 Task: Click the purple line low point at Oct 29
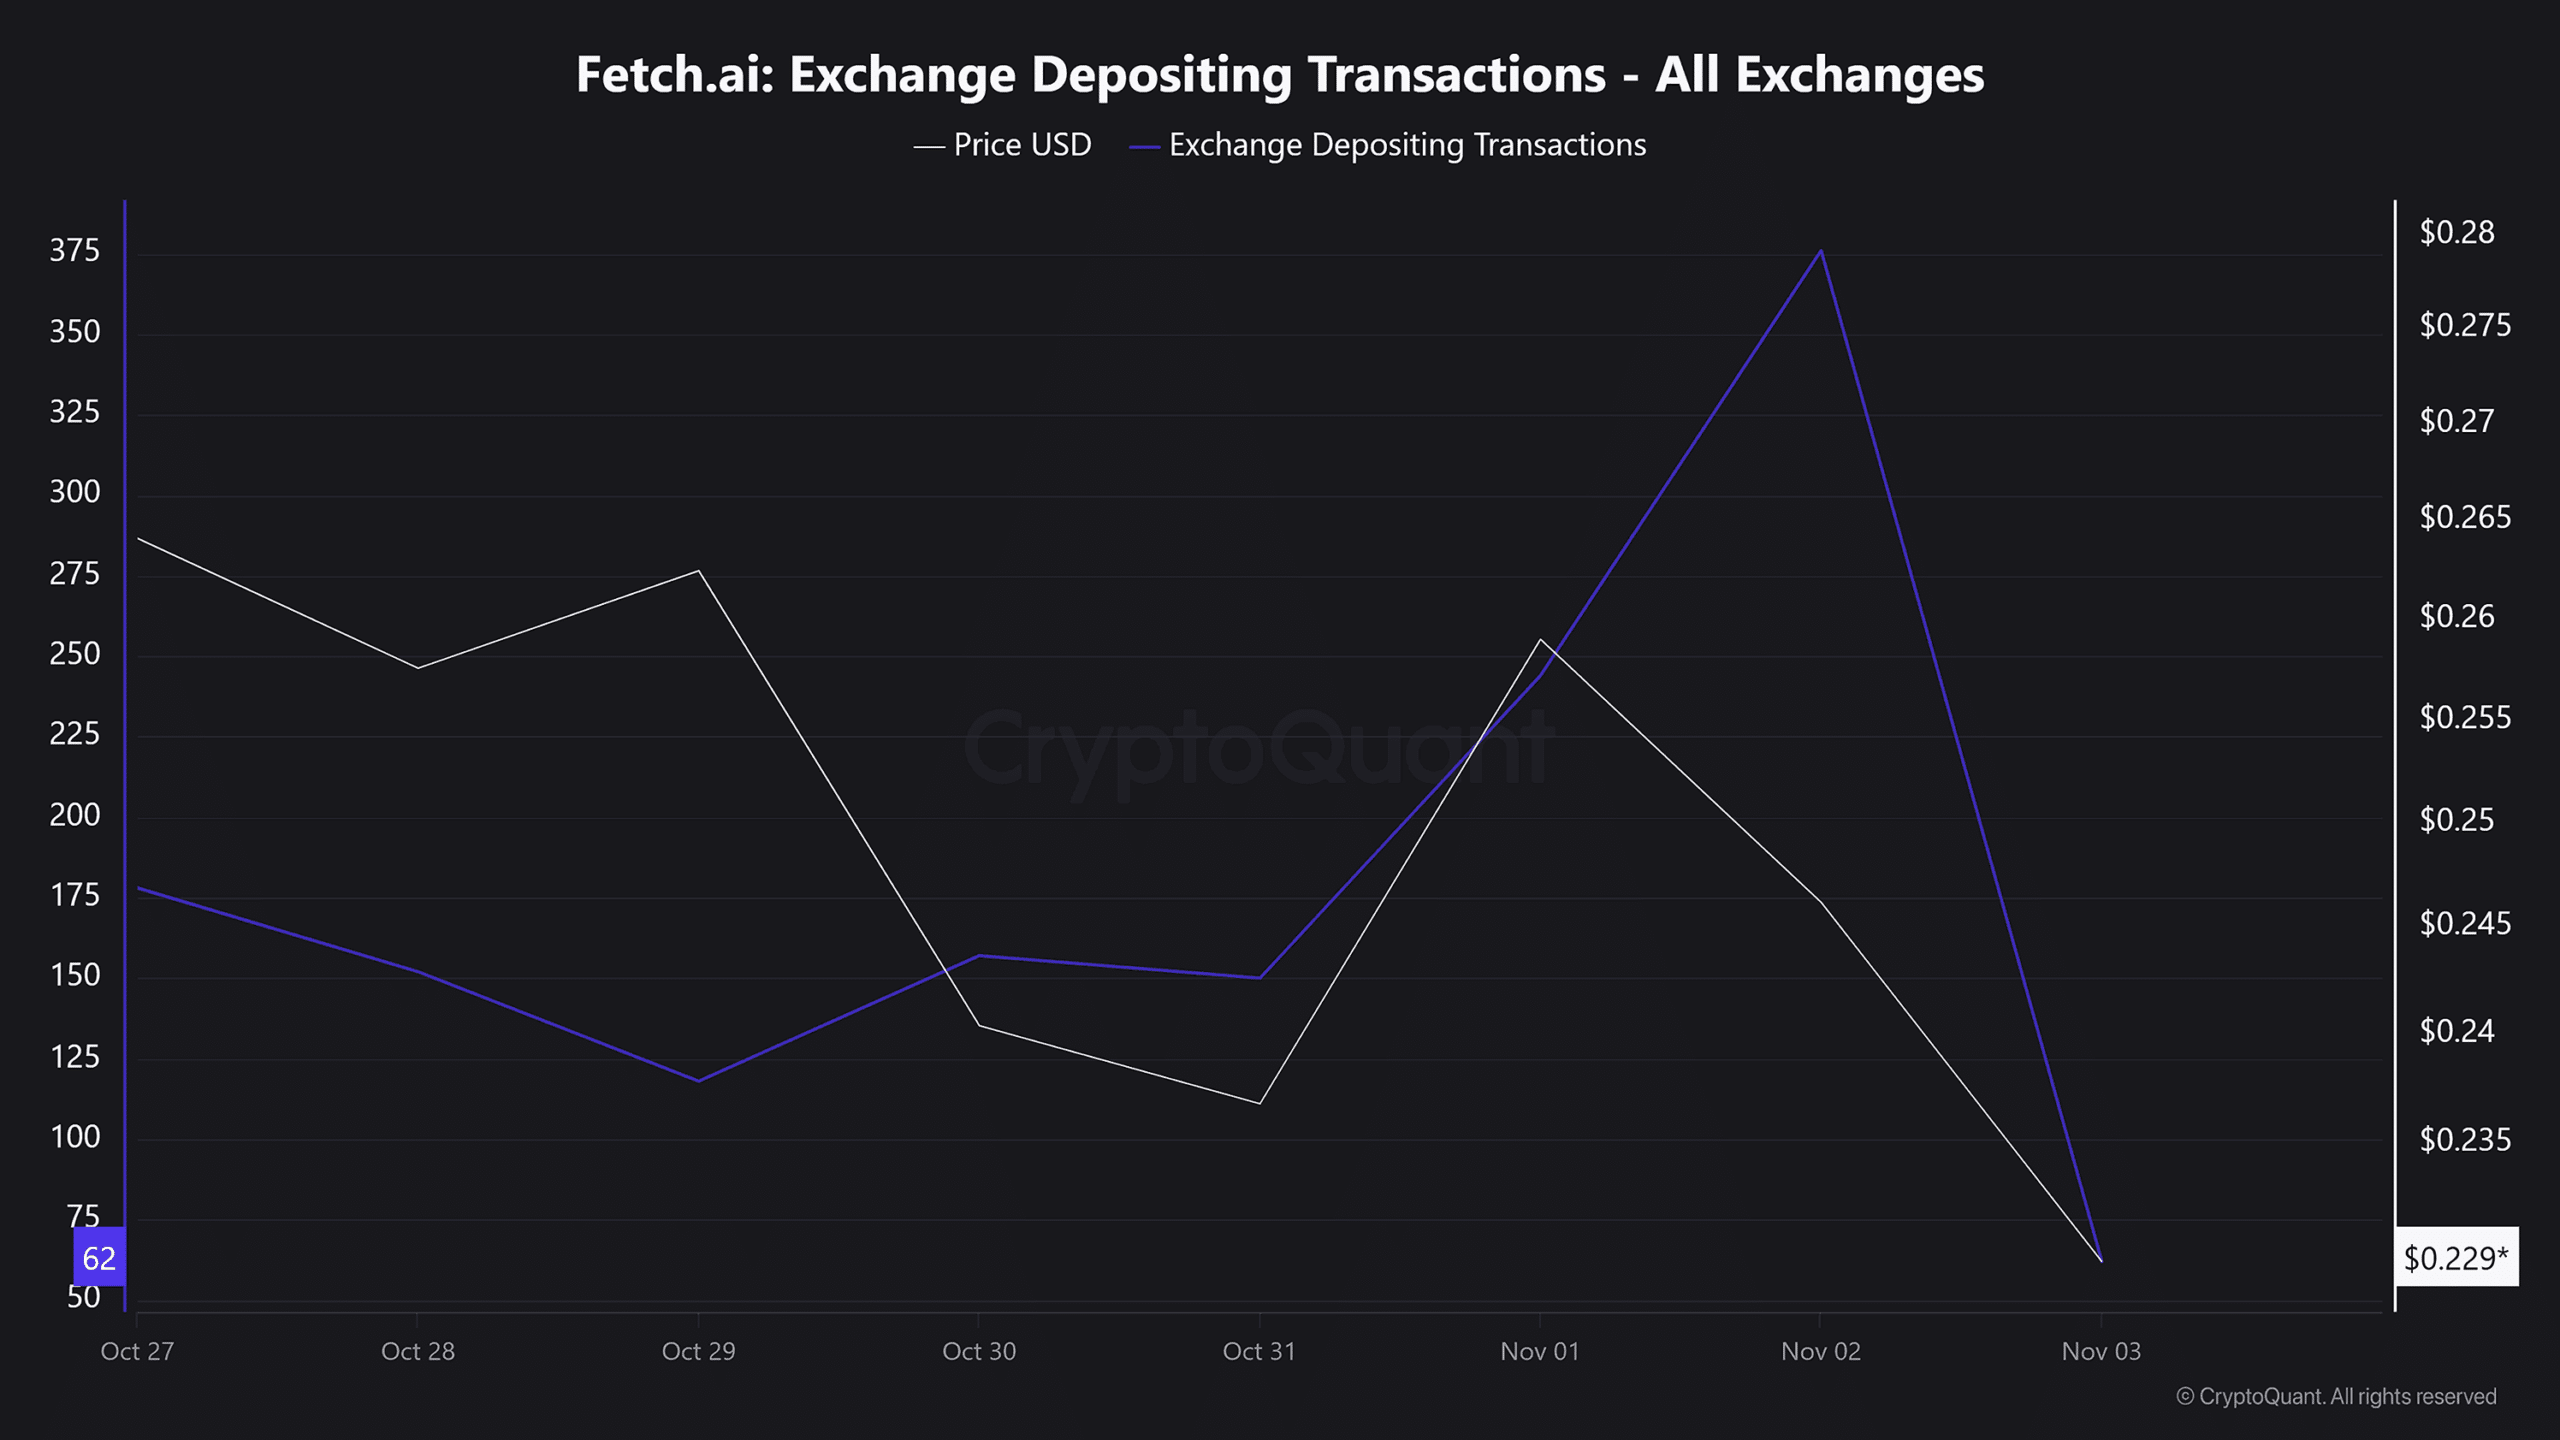click(698, 1080)
